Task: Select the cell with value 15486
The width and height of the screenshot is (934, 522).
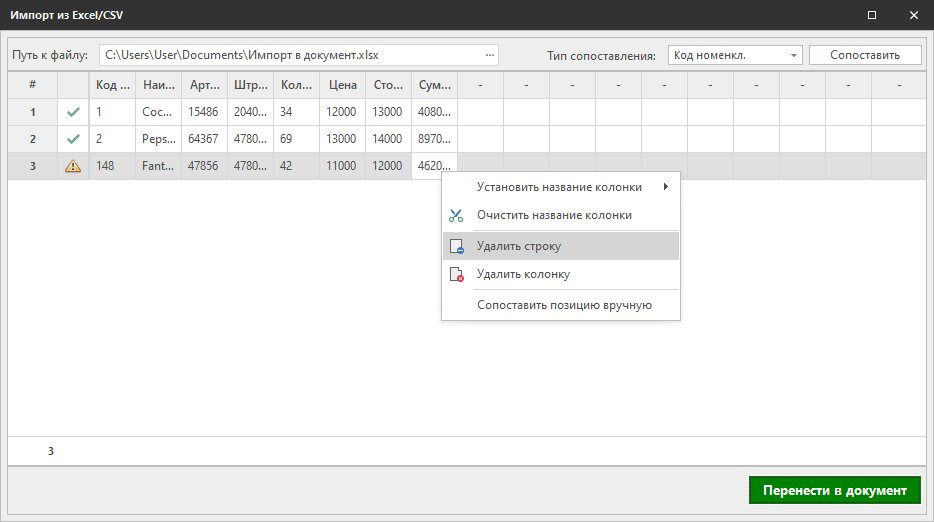Action: pos(203,113)
